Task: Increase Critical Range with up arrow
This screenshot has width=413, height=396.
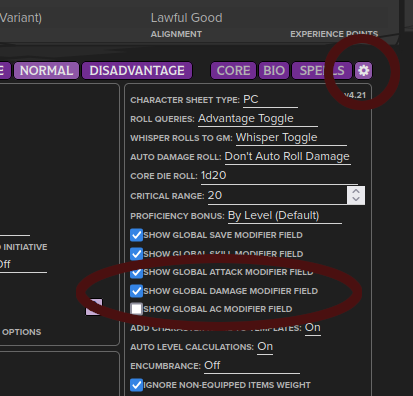Action: click(356, 191)
